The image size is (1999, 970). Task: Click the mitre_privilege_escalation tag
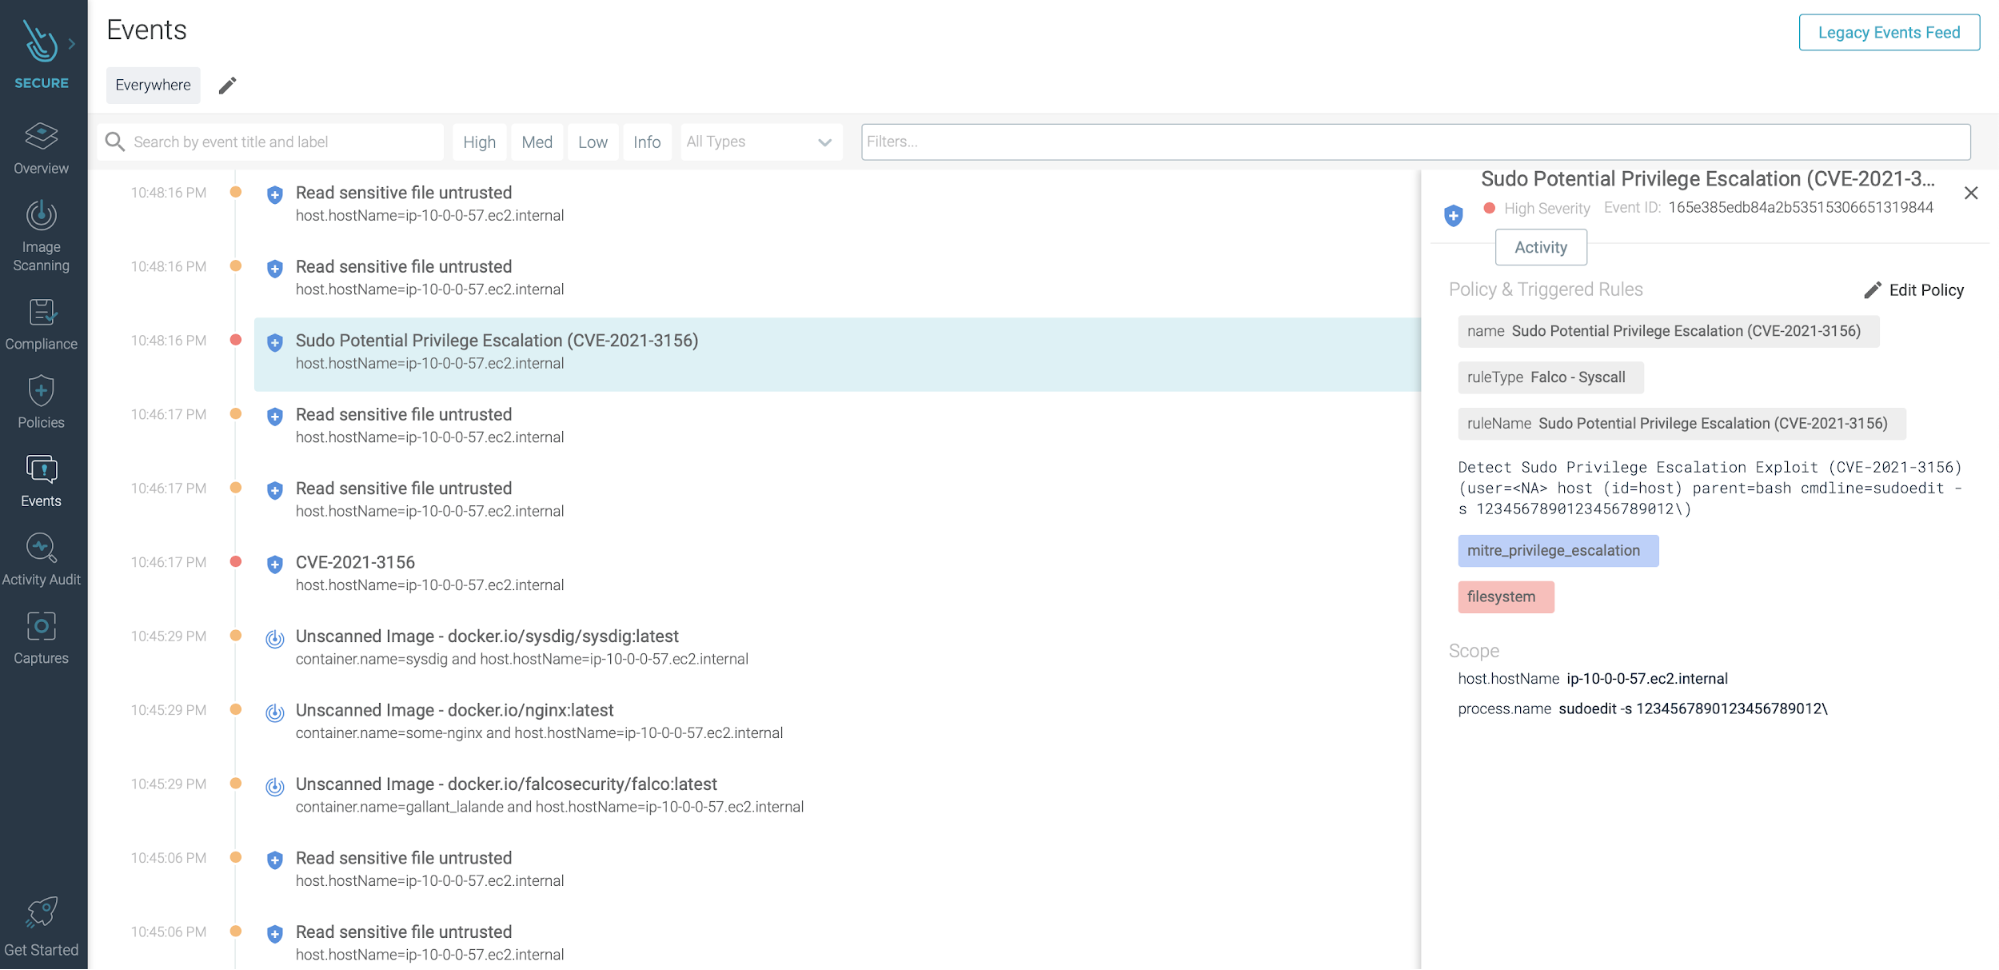pos(1557,551)
